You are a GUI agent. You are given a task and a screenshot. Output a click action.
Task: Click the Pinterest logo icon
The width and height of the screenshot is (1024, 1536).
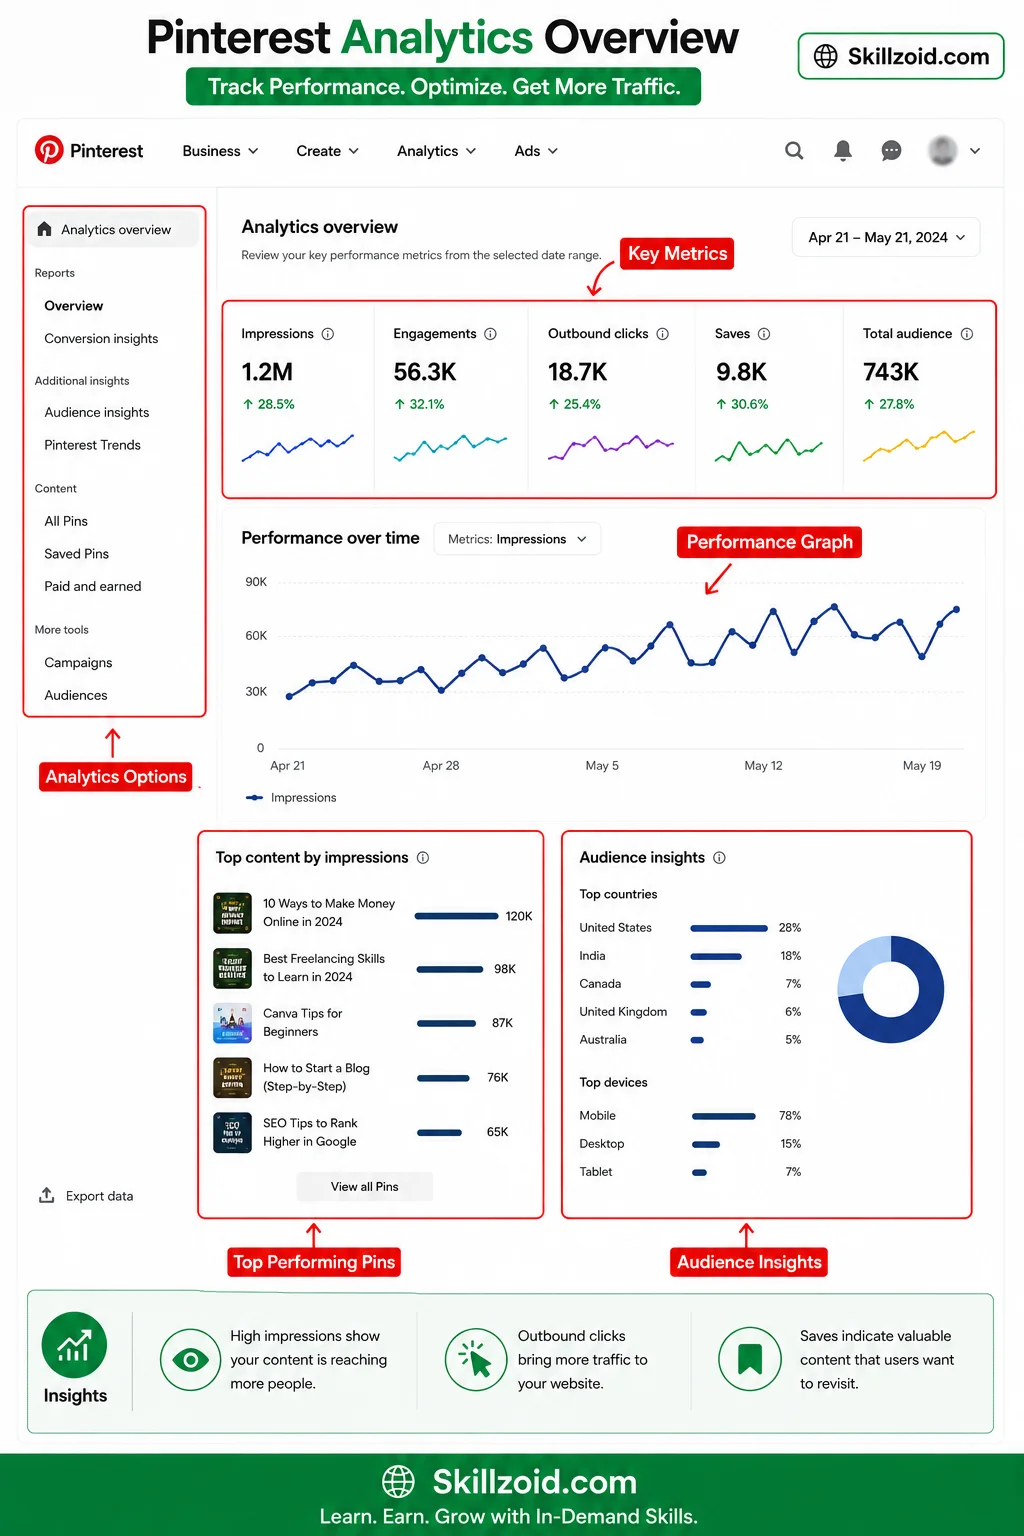pyautogui.click(x=49, y=150)
